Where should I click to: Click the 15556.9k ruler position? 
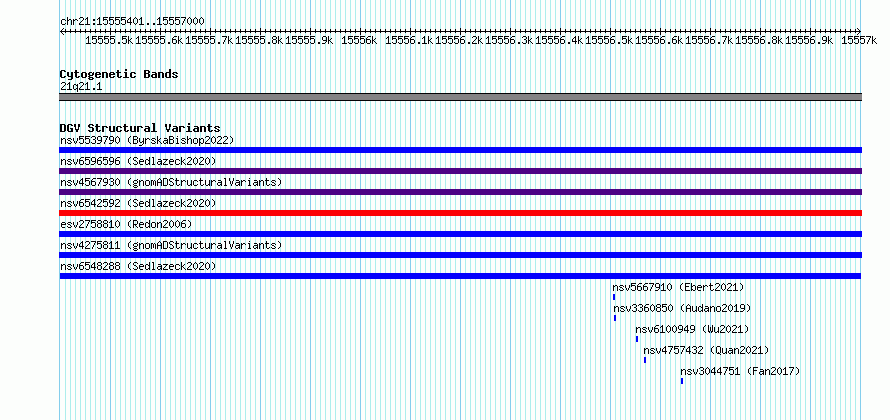point(809,40)
